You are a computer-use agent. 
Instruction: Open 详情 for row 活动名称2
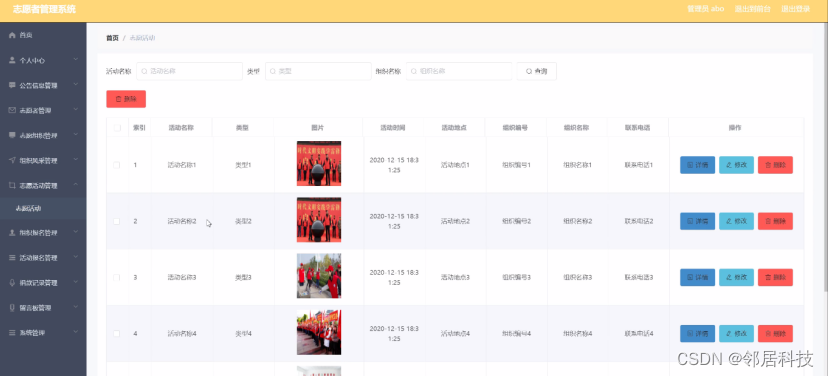click(697, 221)
